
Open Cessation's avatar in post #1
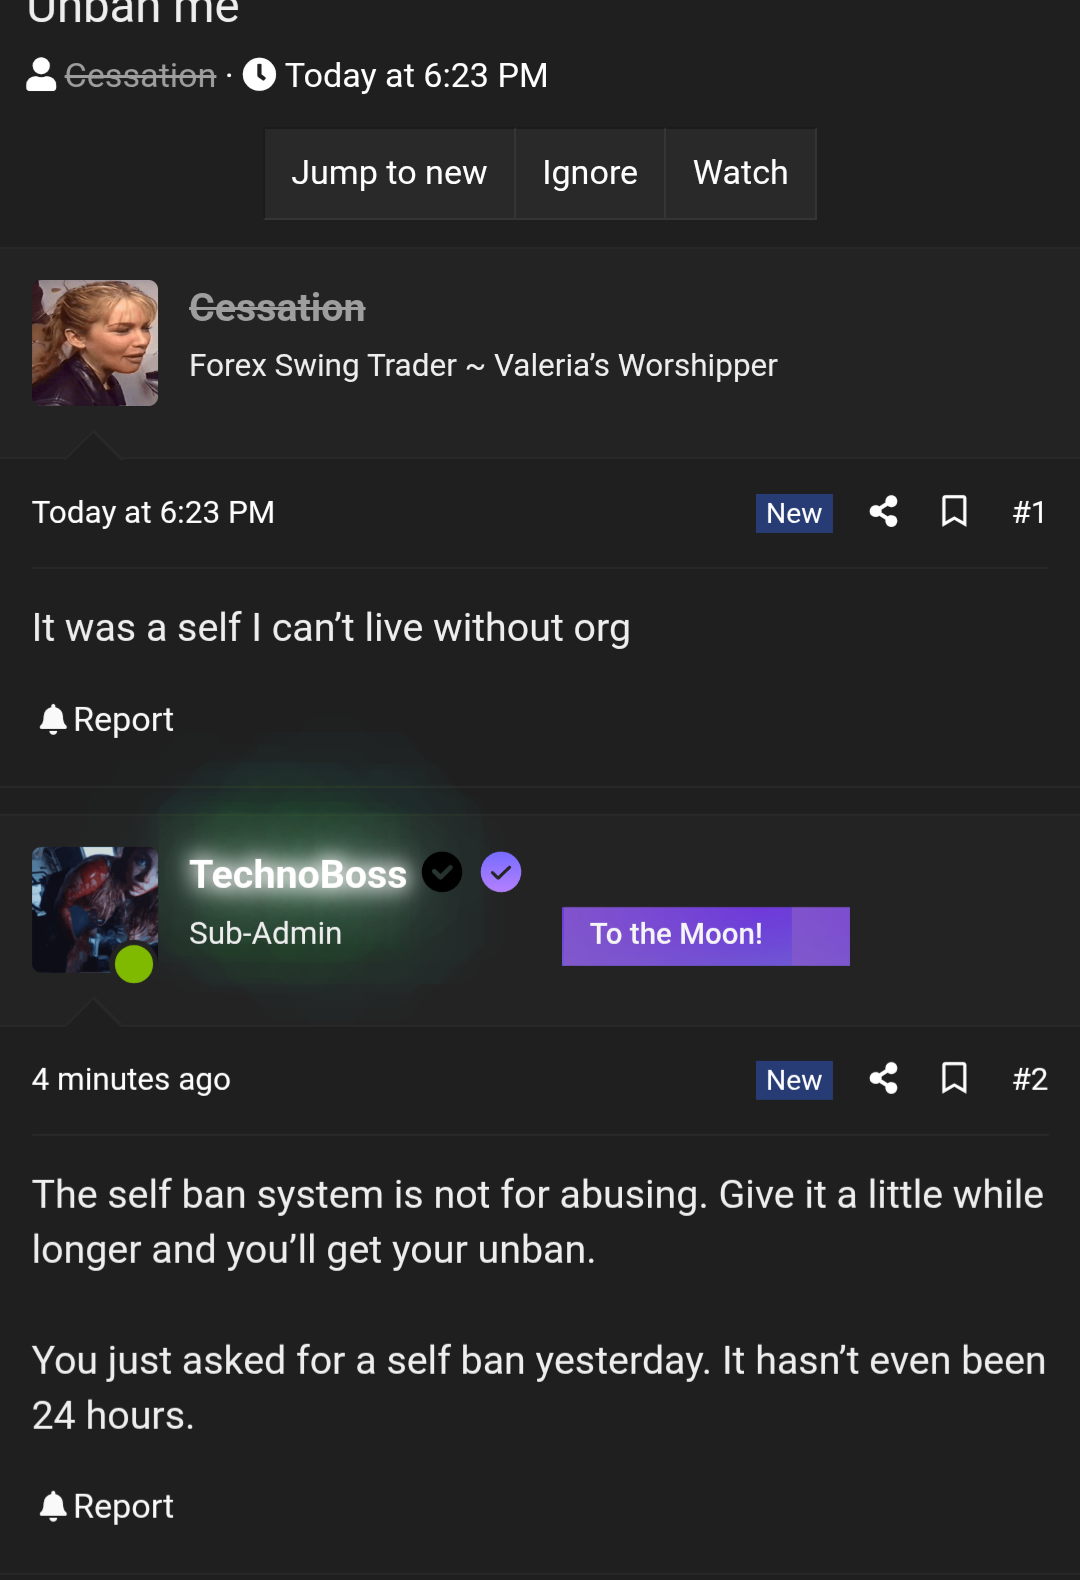95,343
